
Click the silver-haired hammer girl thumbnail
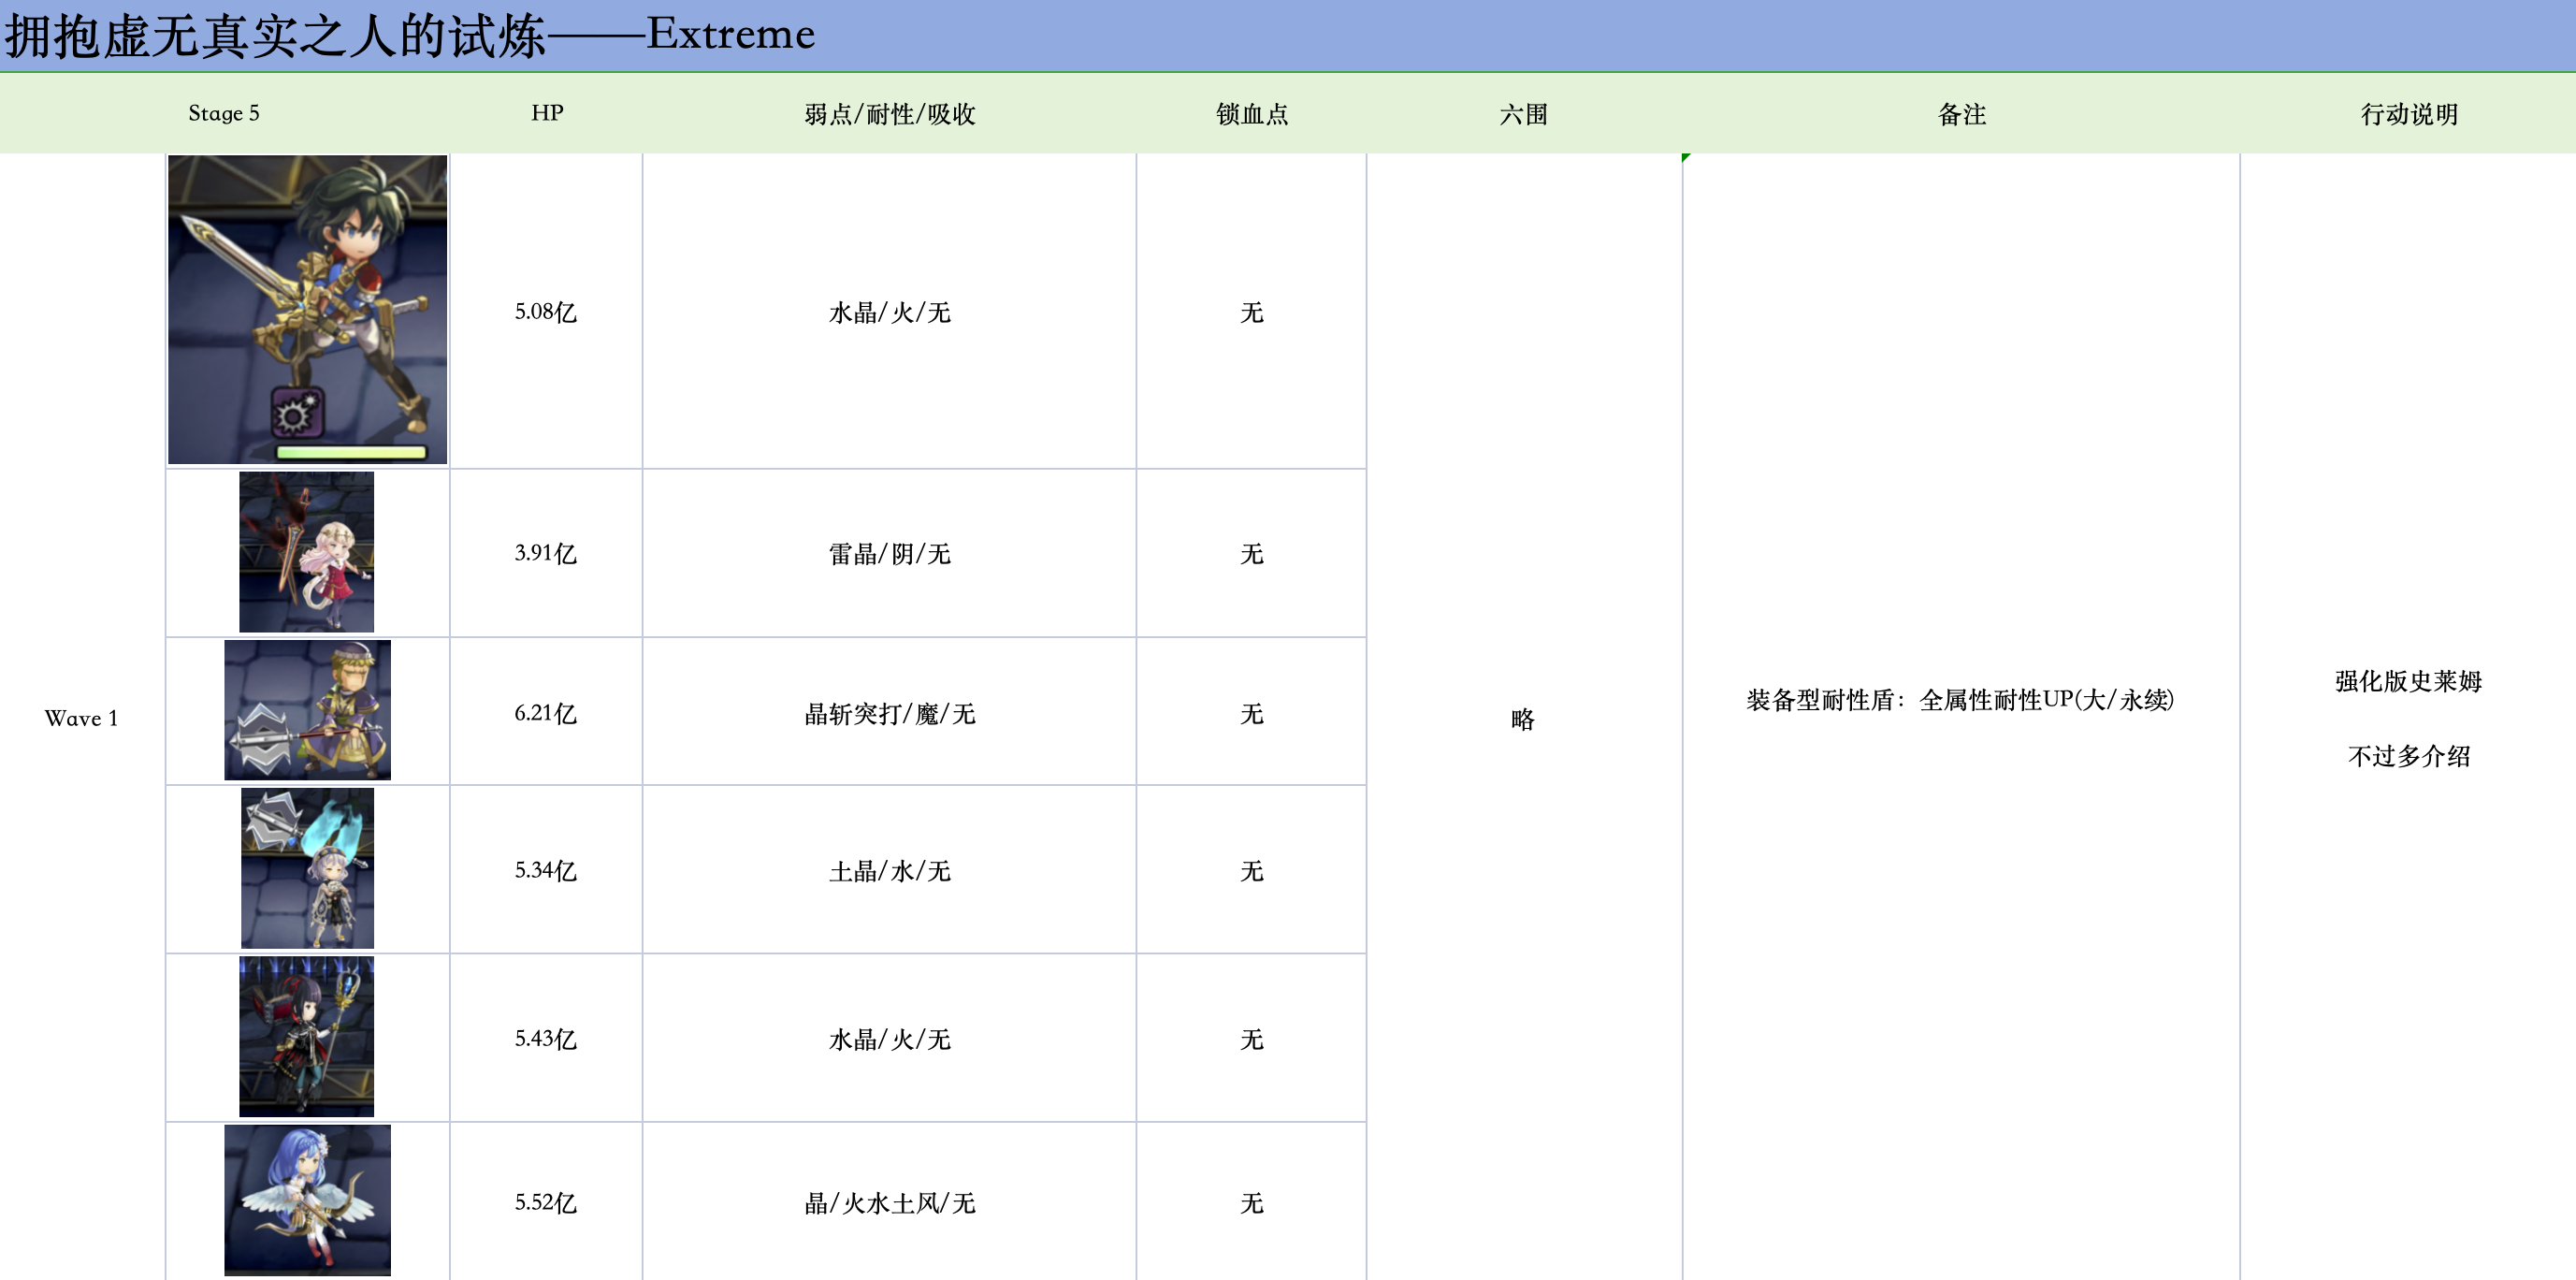307,868
